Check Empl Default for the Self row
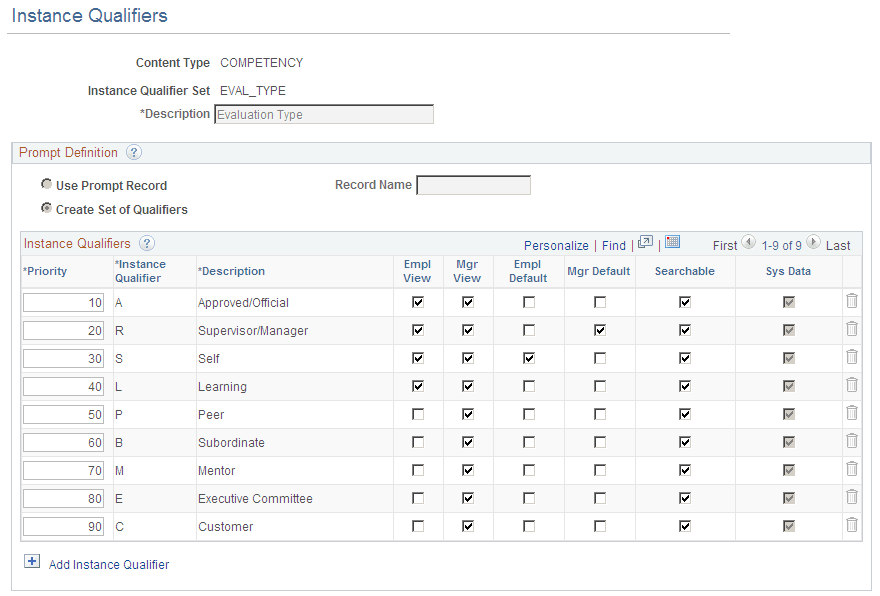 tap(527, 356)
